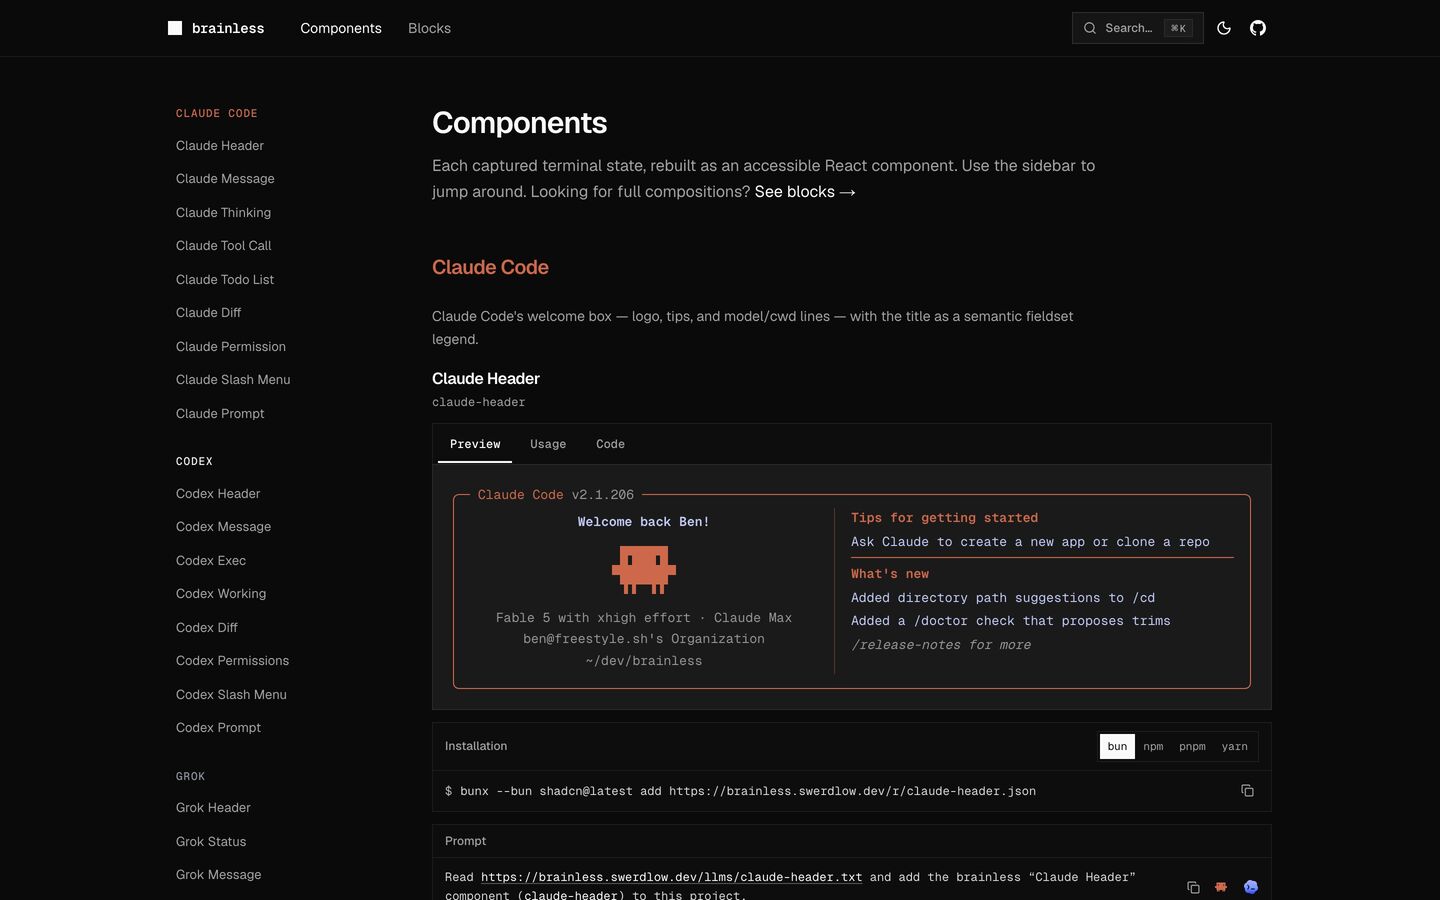Image resolution: width=1440 pixels, height=900 pixels.
Task: Go to Claude Prompt in sidebar
Action: (x=220, y=413)
